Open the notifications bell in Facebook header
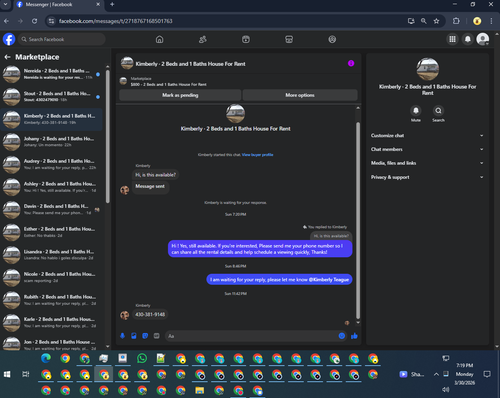This screenshot has width=500, height=398. [468, 39]
